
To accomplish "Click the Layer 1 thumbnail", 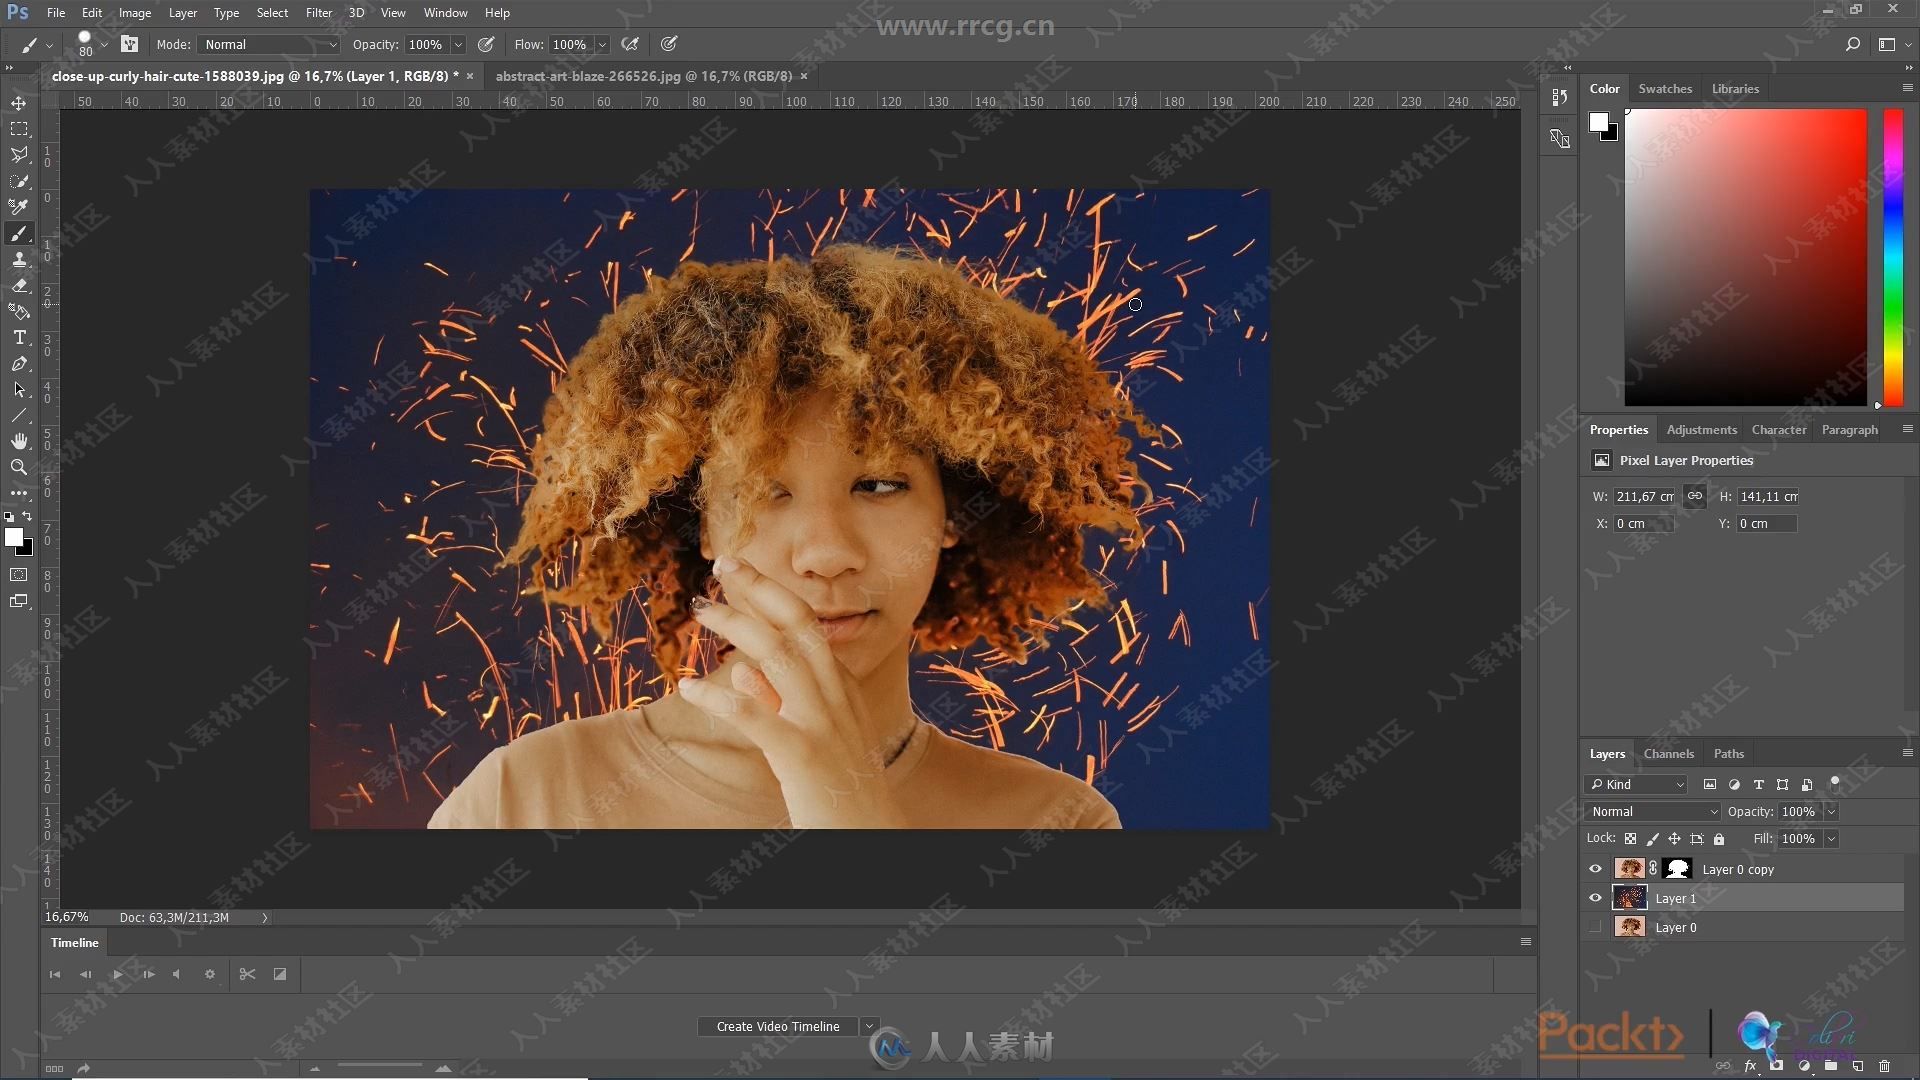I will (x=1630, y=898).
